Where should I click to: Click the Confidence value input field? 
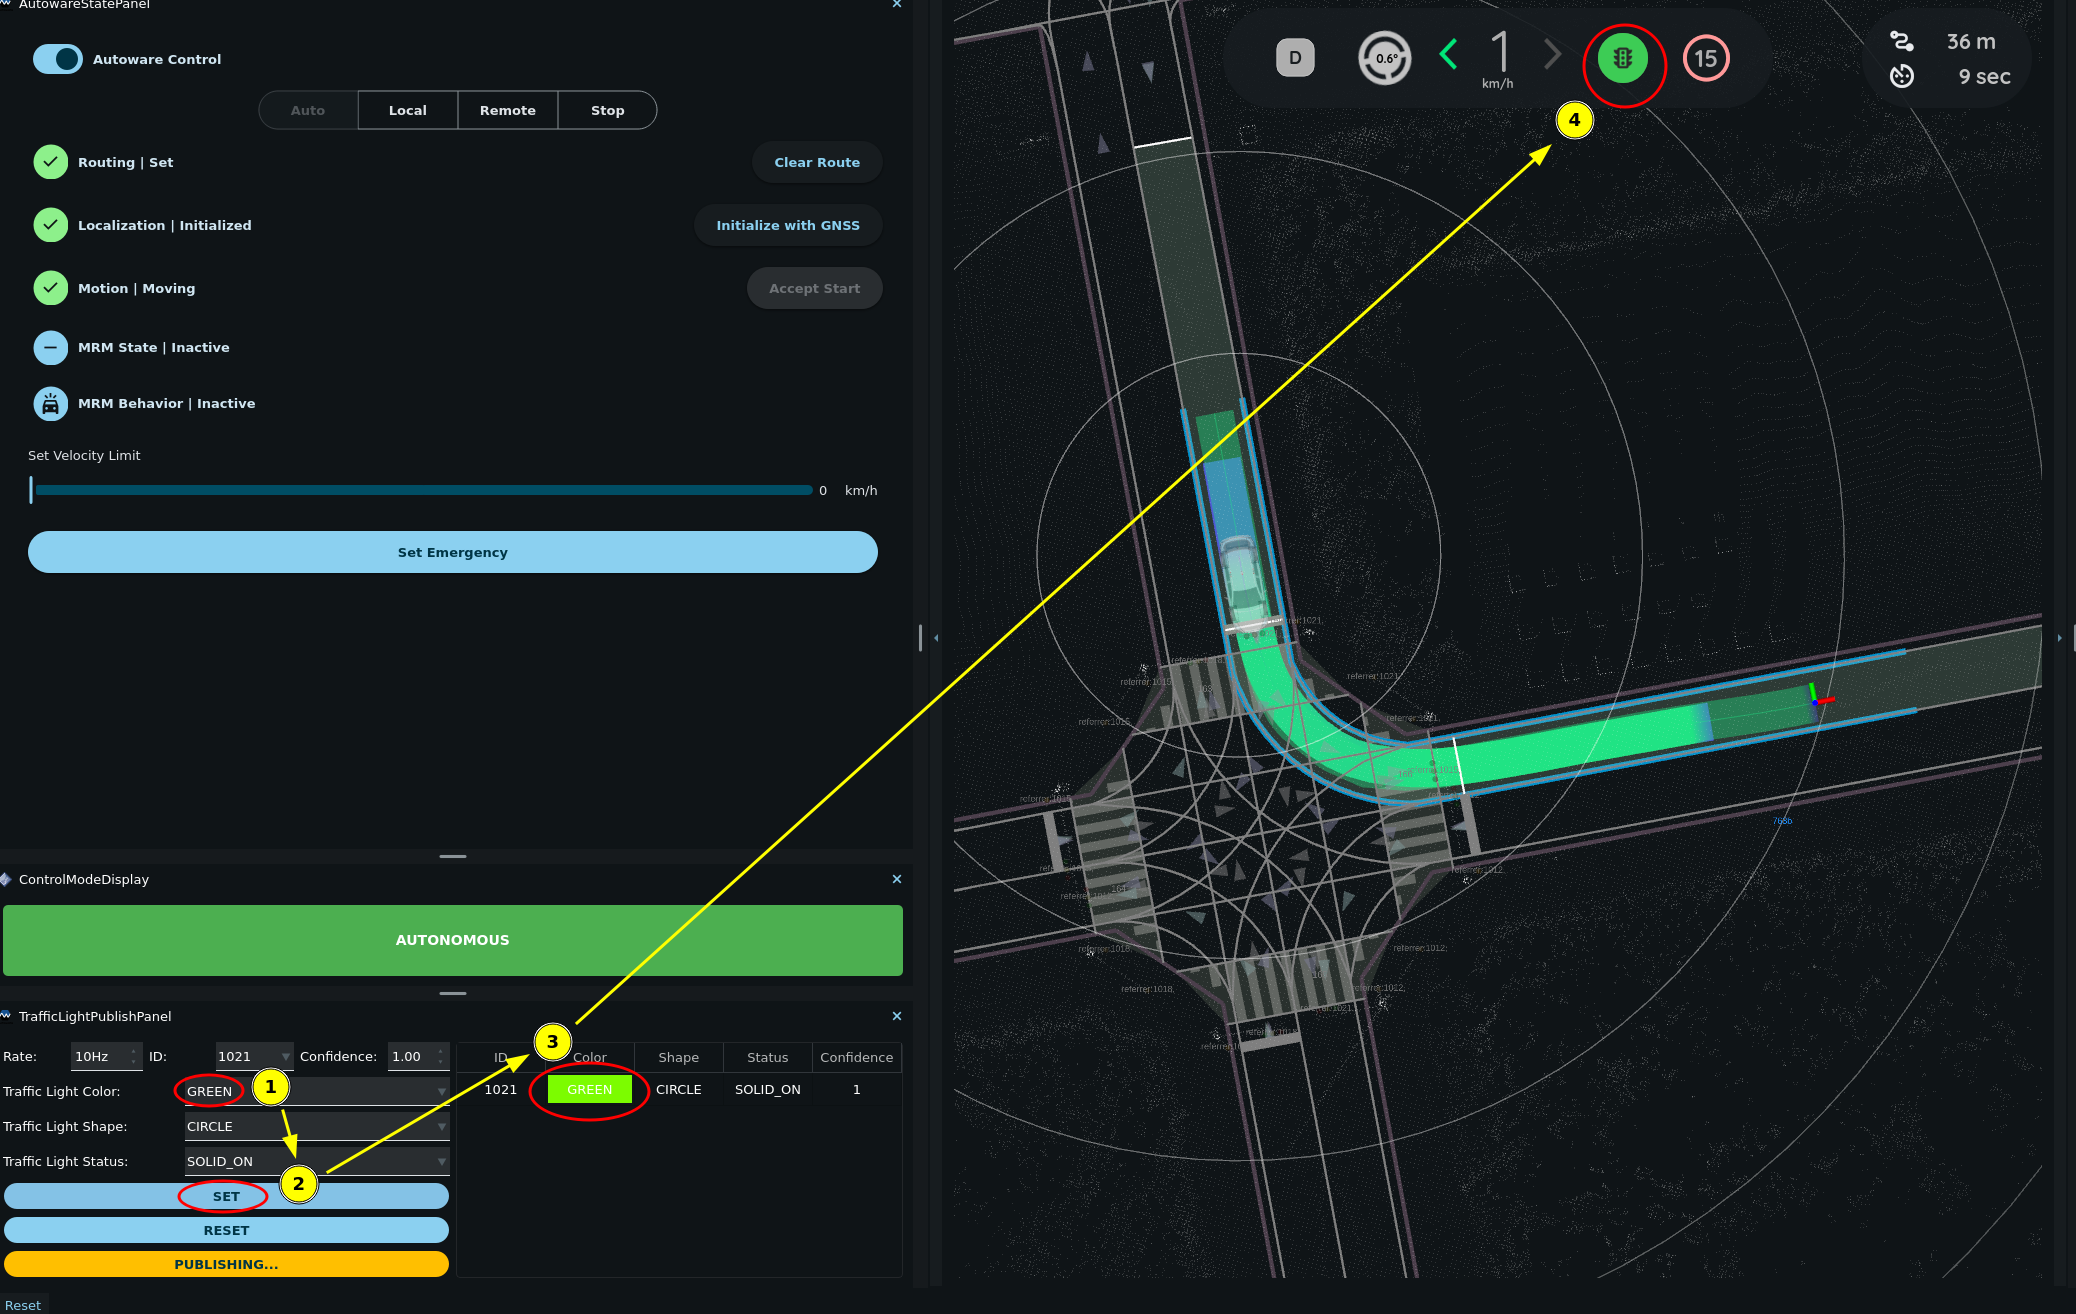pos(411,1057)
